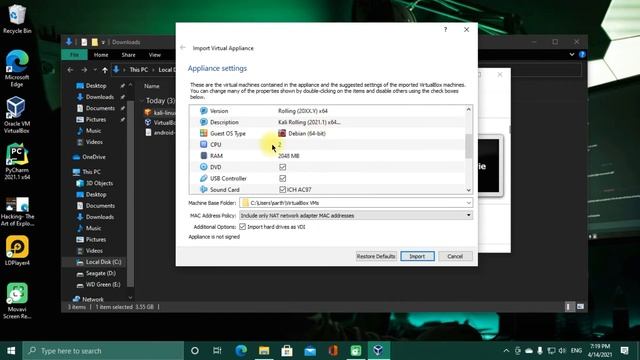This screenshot has width=640, height=360.
Task: Click the Windows Start button
Action: (11, 351)
